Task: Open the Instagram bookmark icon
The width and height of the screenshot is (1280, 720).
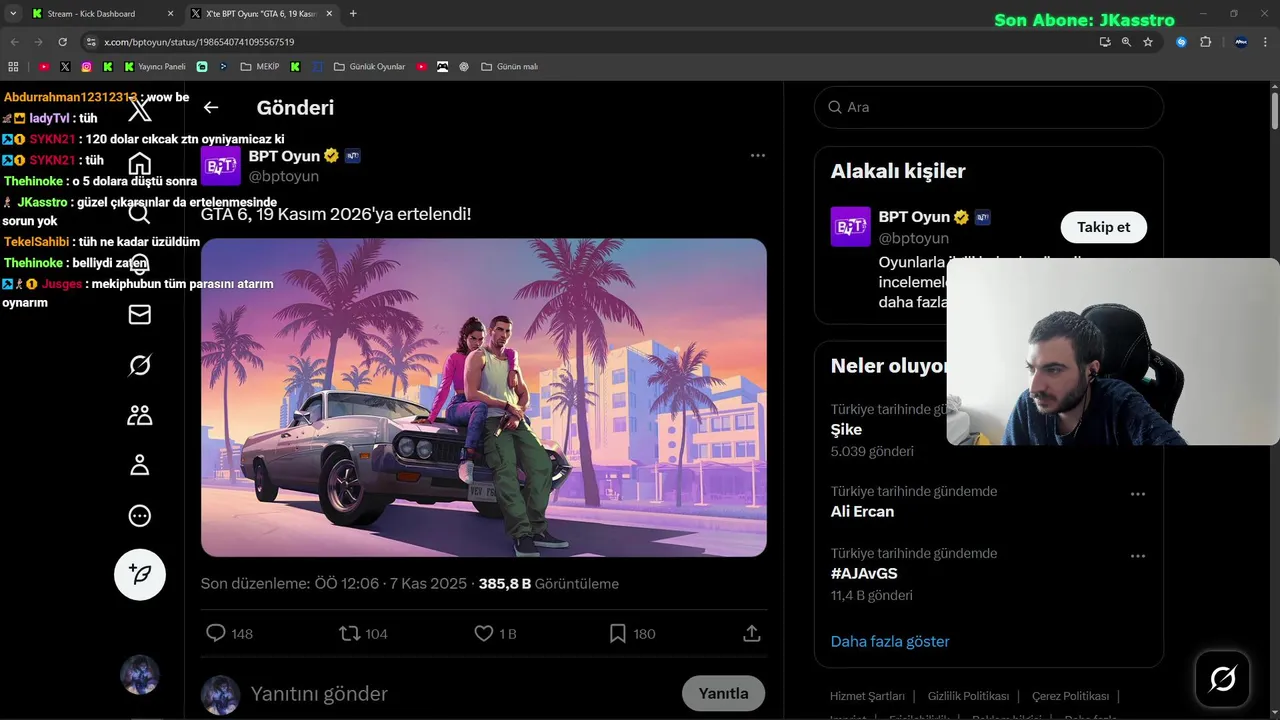Action: tap(86, 67)
